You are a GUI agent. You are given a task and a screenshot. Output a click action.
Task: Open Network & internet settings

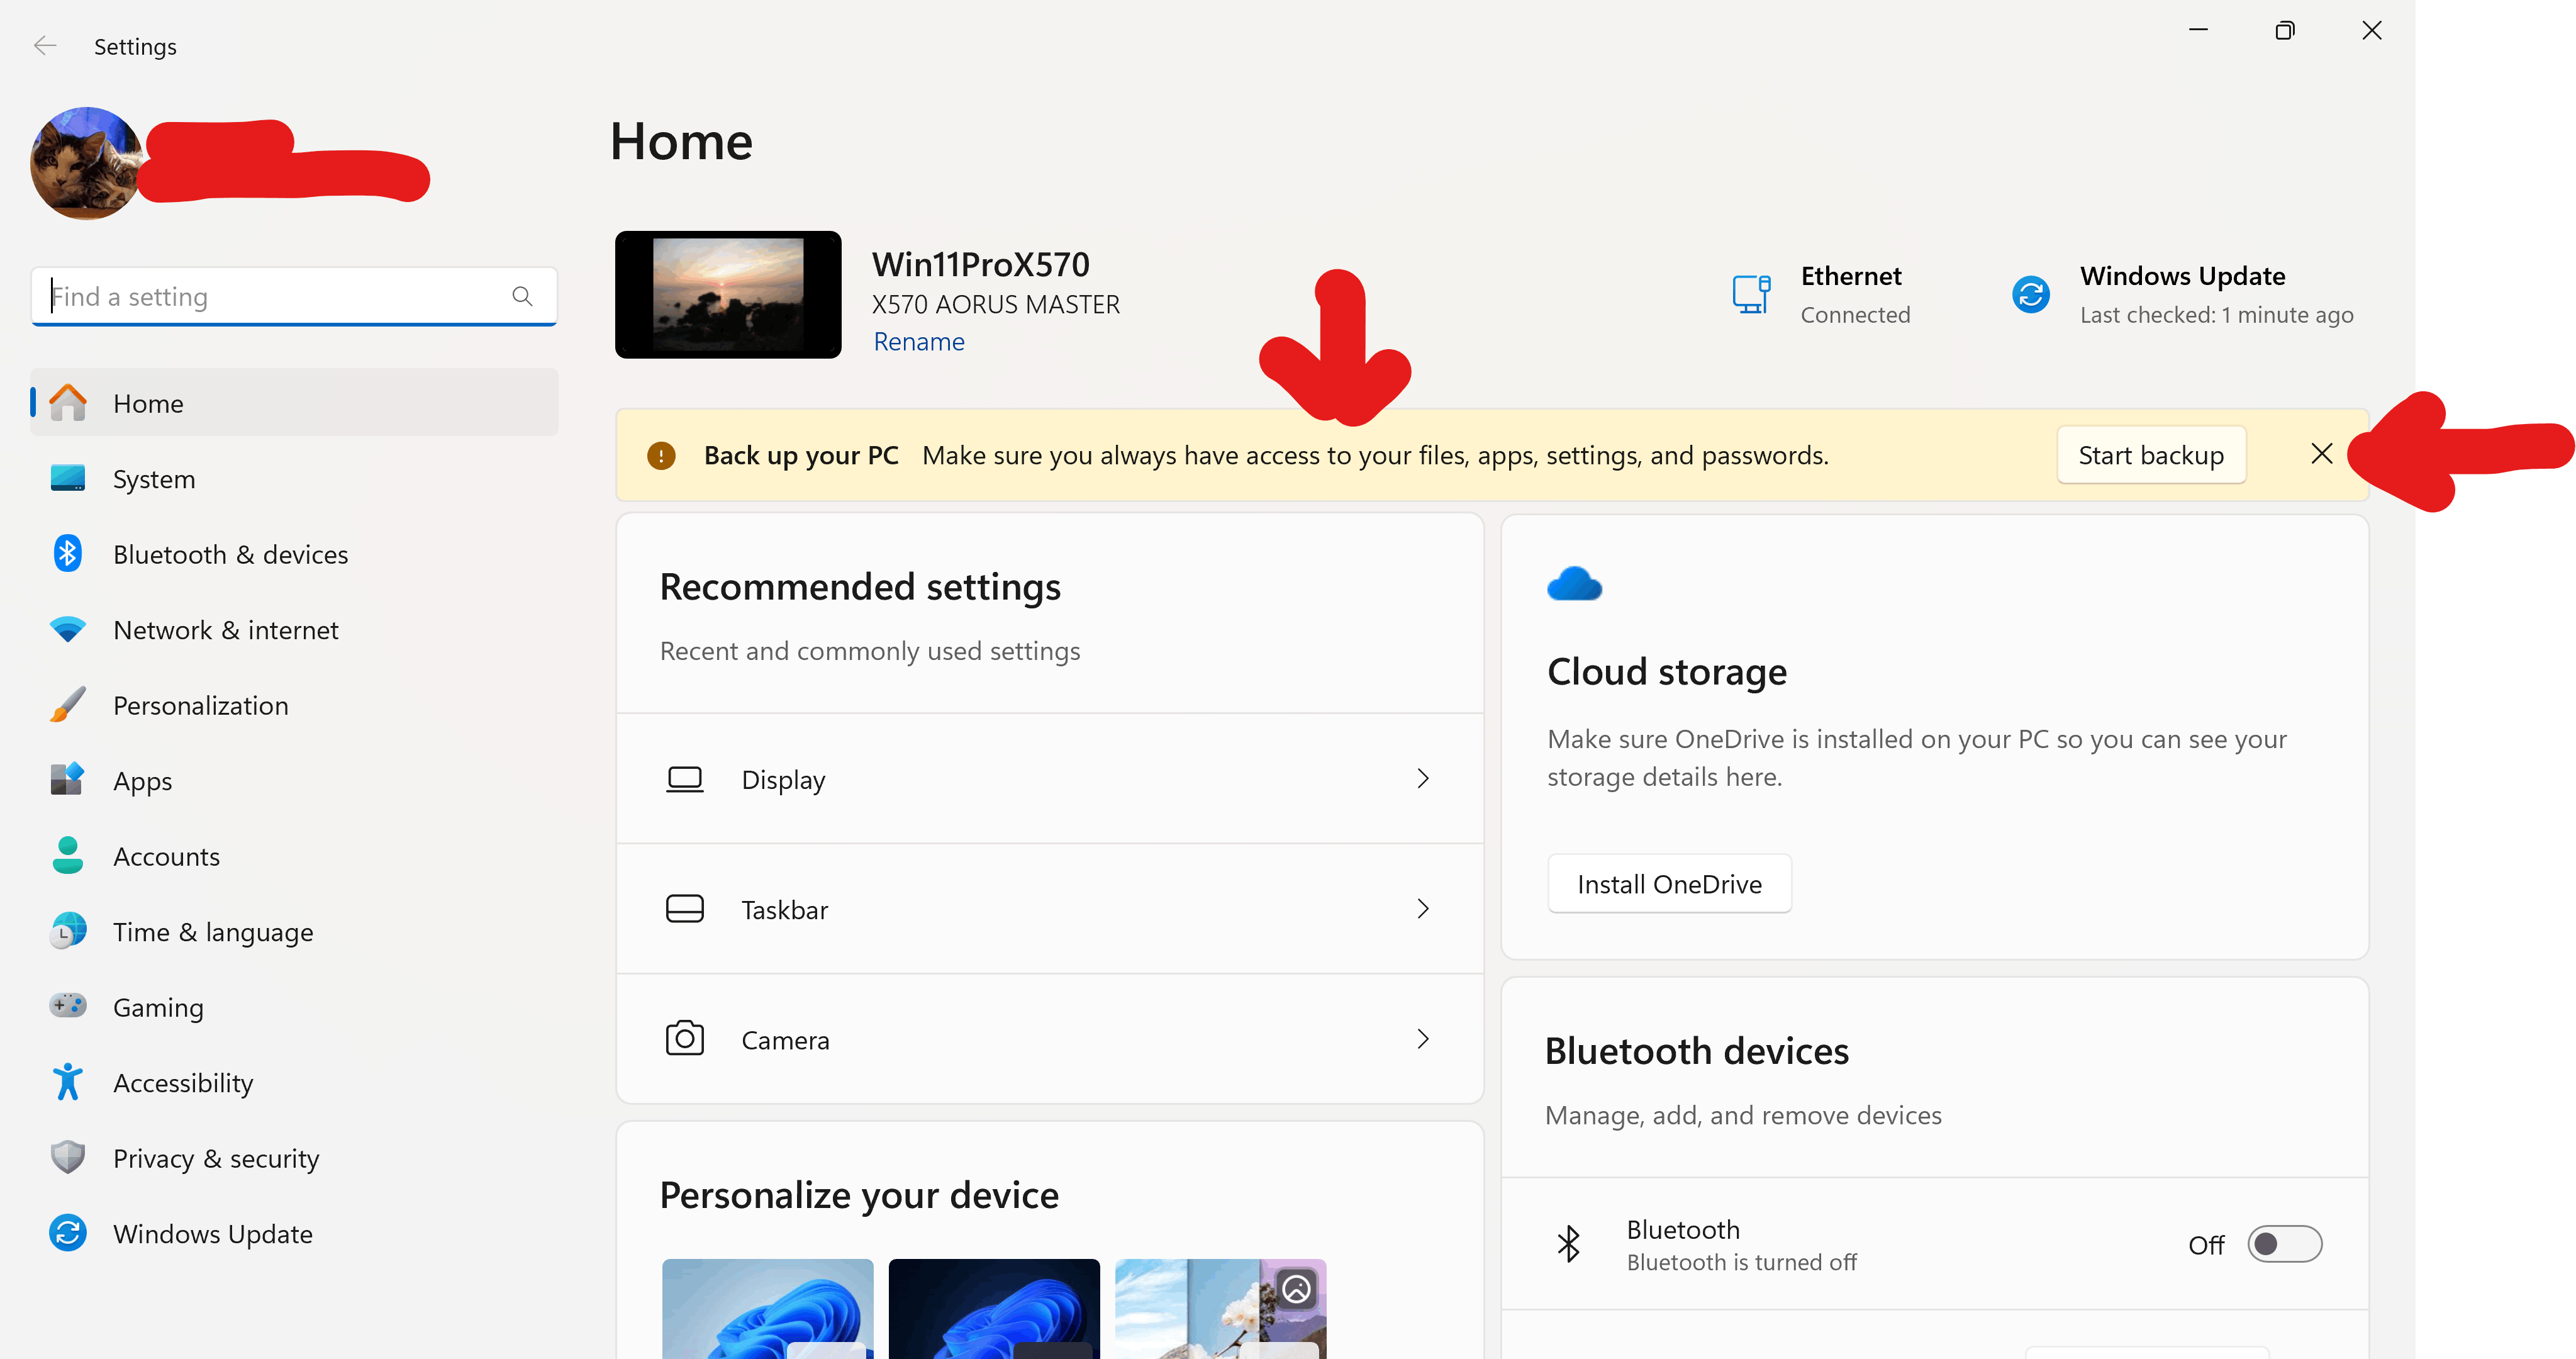tap(294, 630)
